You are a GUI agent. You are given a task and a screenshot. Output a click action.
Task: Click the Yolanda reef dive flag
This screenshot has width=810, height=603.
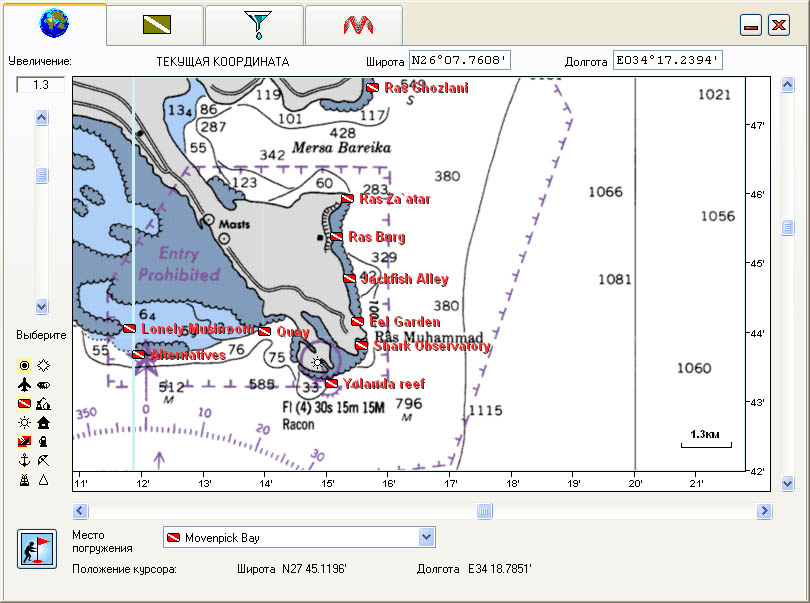point(332,383)
